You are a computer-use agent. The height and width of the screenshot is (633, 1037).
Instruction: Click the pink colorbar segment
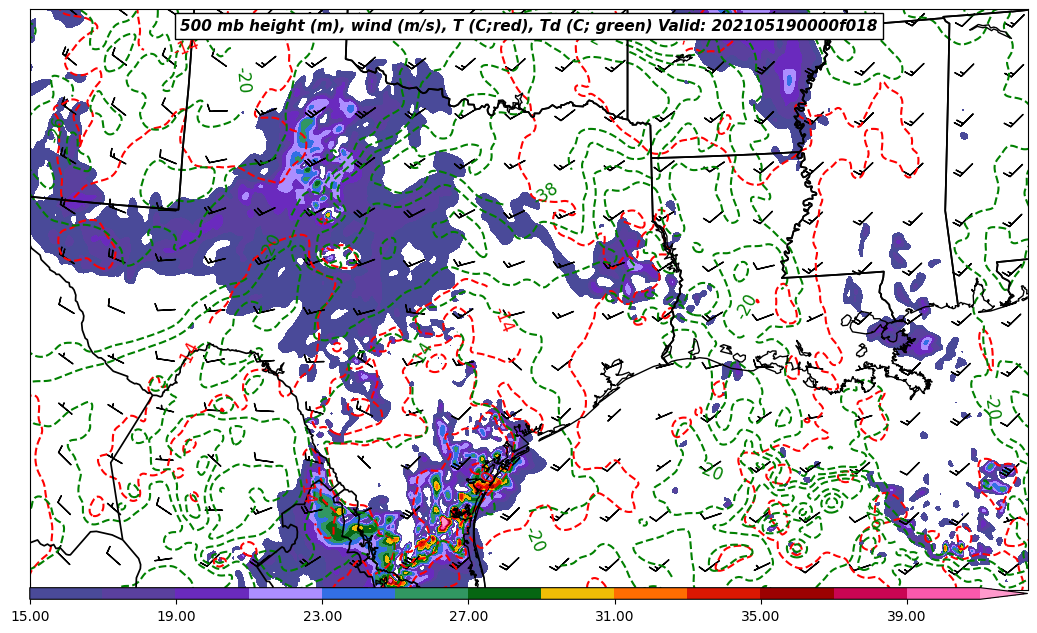coord(943,593)
